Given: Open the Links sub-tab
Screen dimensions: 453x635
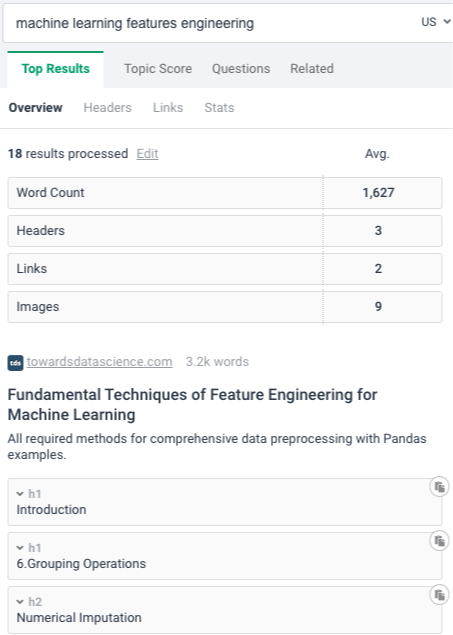Looking at the screenshot, I should point(168,108).
